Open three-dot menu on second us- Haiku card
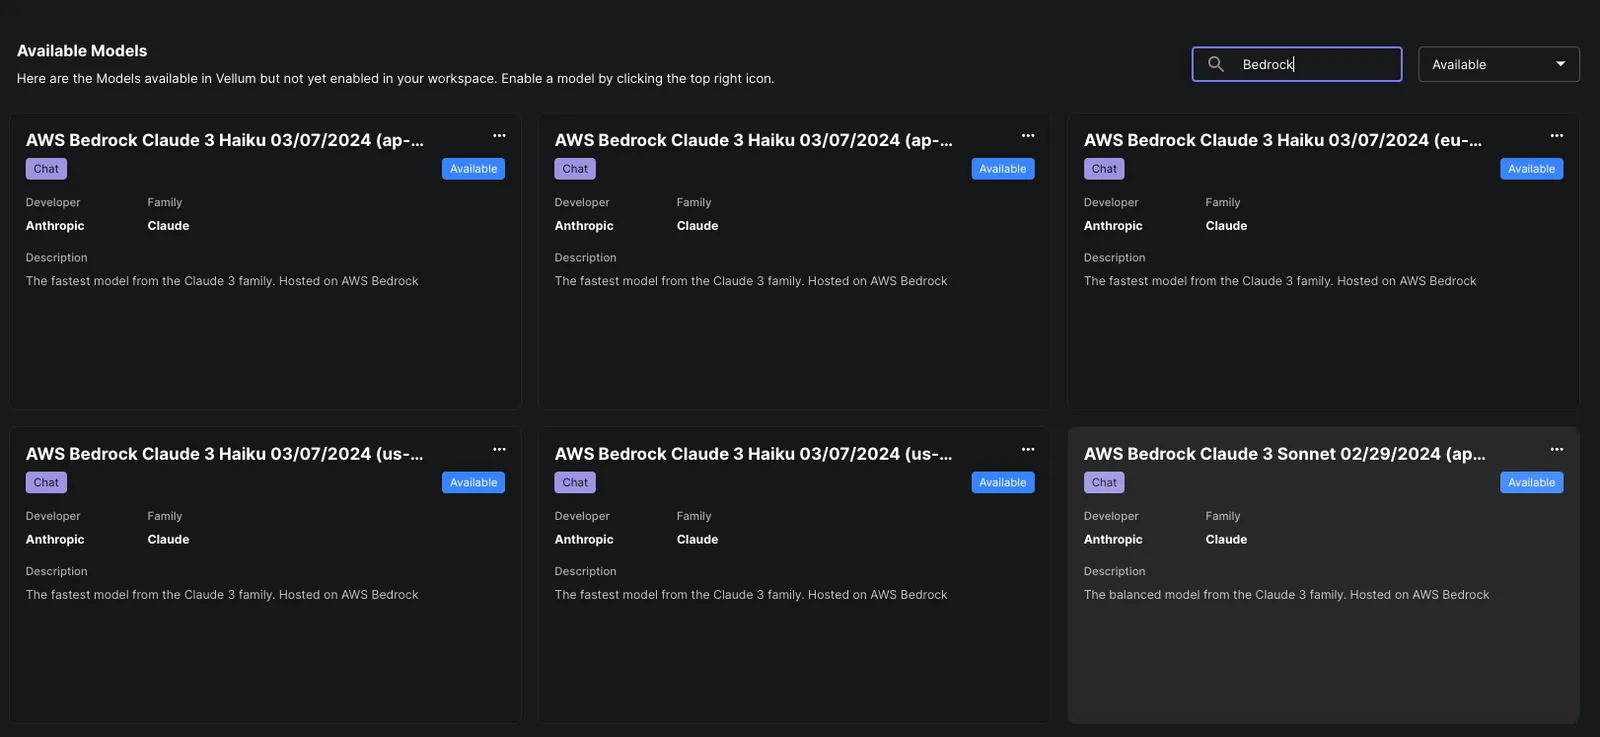This screenshot has width=1600, height=737. point(1028,450)
